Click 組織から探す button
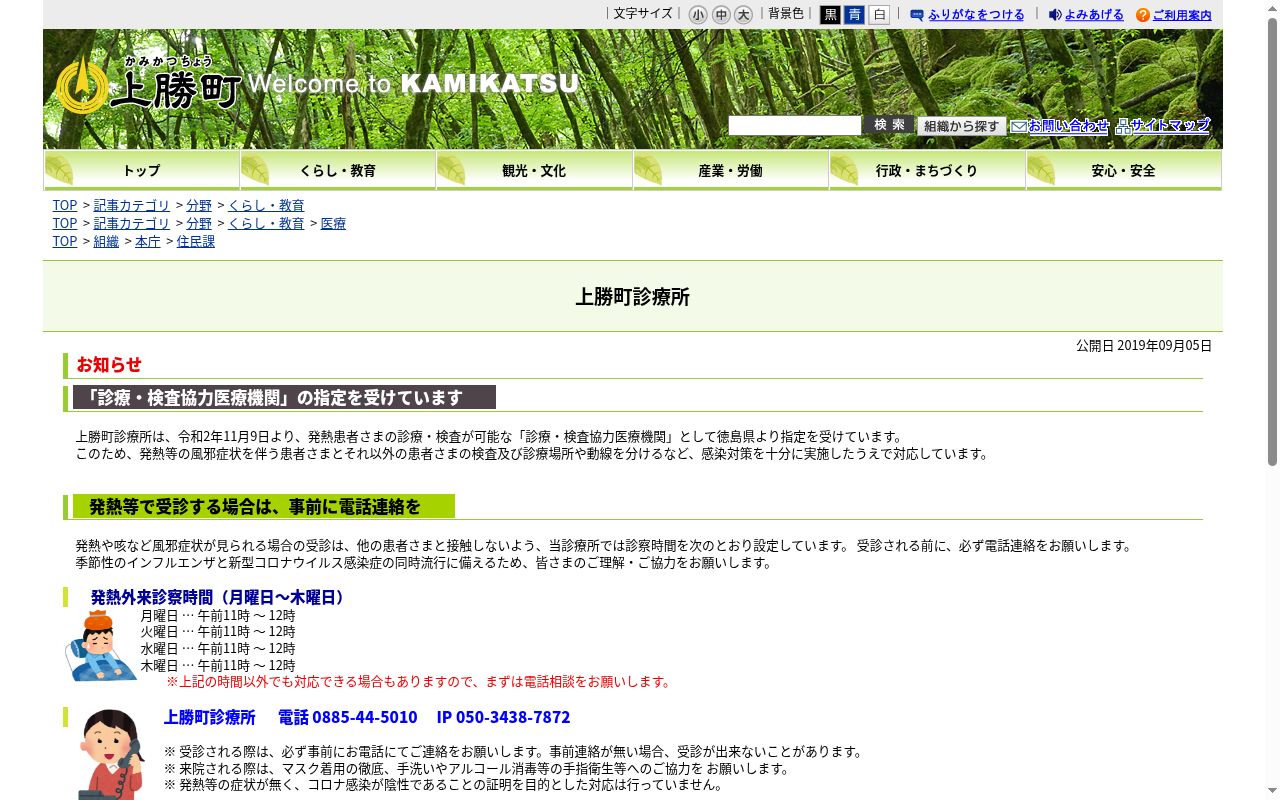The height and width of the screenshot is (800, 1280). 961,126
